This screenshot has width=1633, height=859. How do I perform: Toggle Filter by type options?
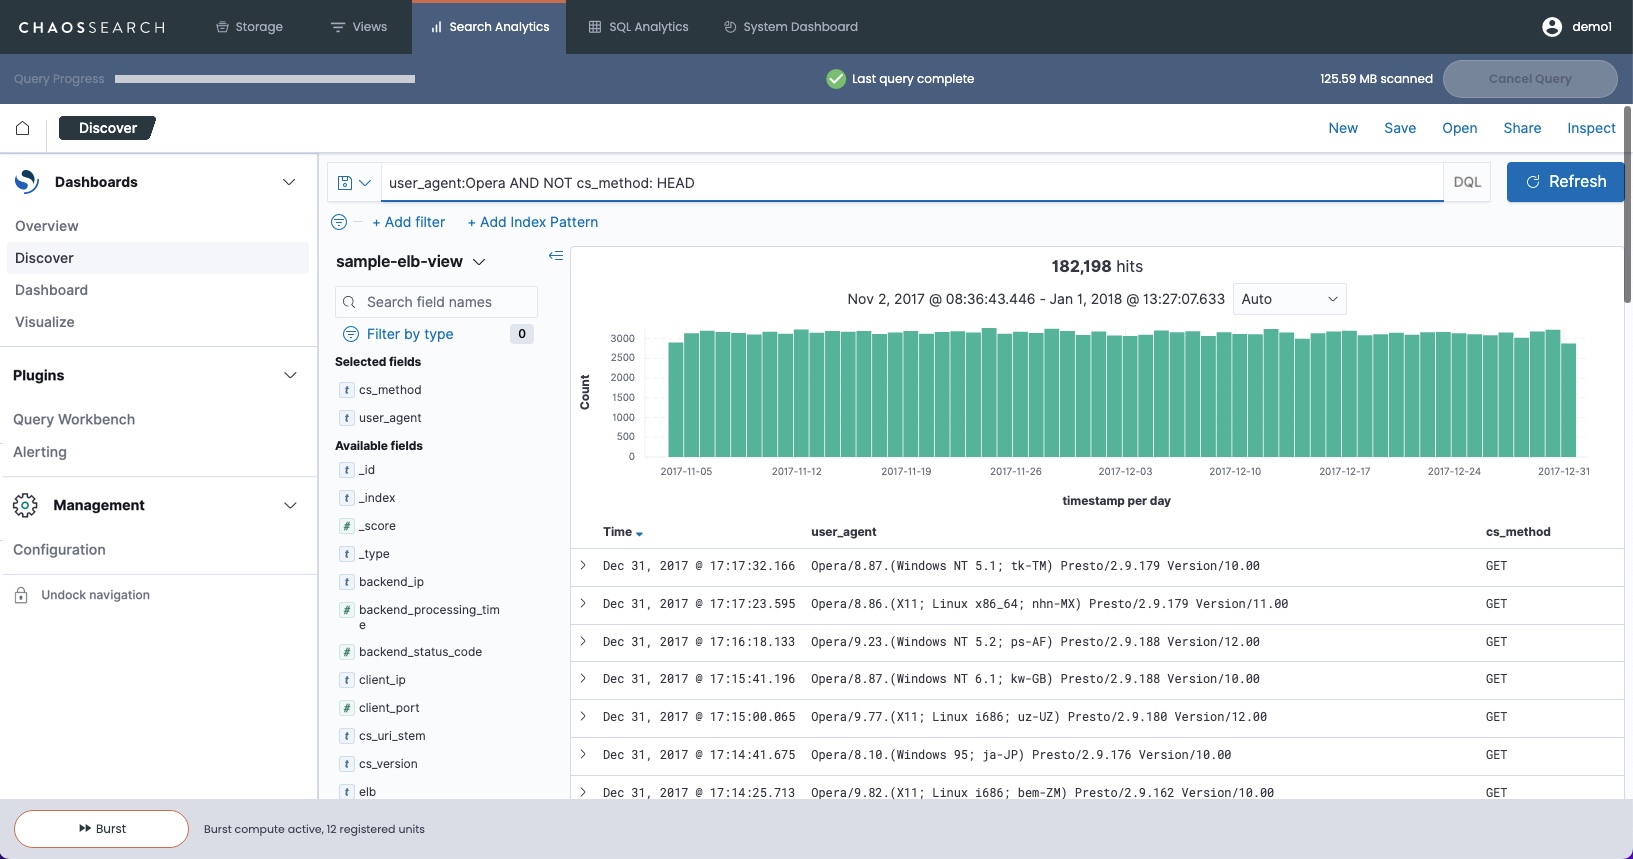point(409,334)
